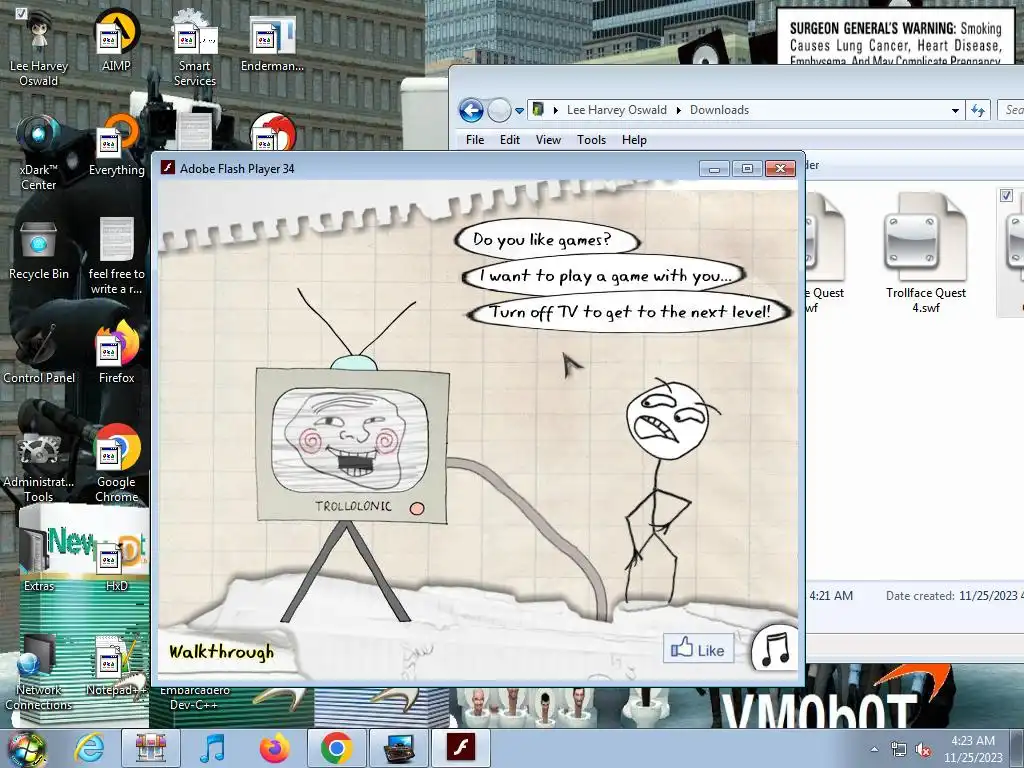The width and height of the screenshot is (1024, 768).
Task: Expand the arrow after 'Lee Harvey Oswald' breadcrumb
Action: [x=679, y=110]
